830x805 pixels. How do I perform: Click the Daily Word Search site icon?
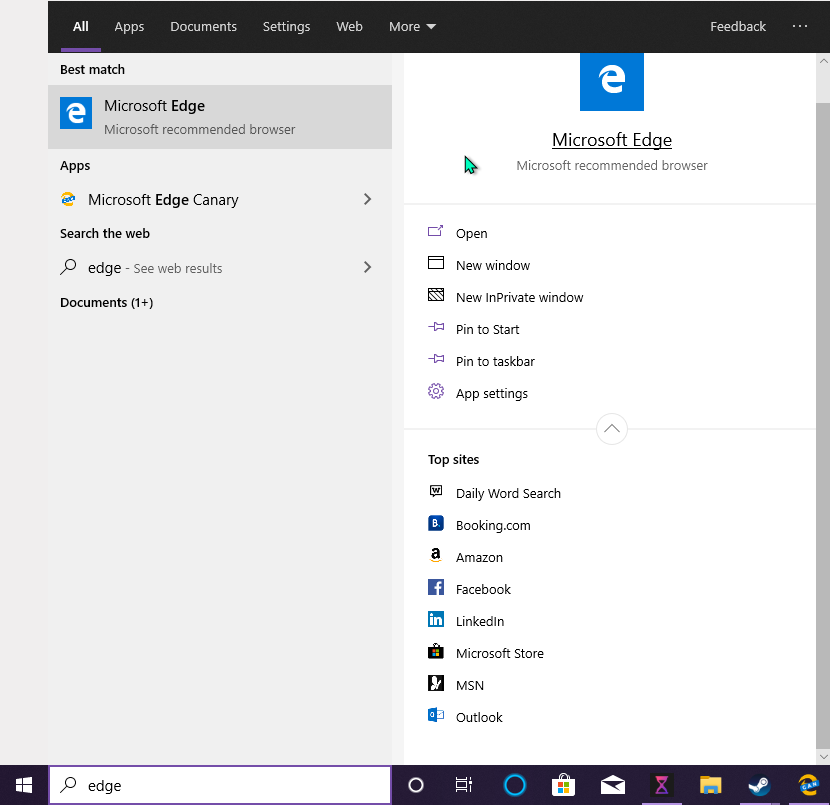tap(436, 491)
